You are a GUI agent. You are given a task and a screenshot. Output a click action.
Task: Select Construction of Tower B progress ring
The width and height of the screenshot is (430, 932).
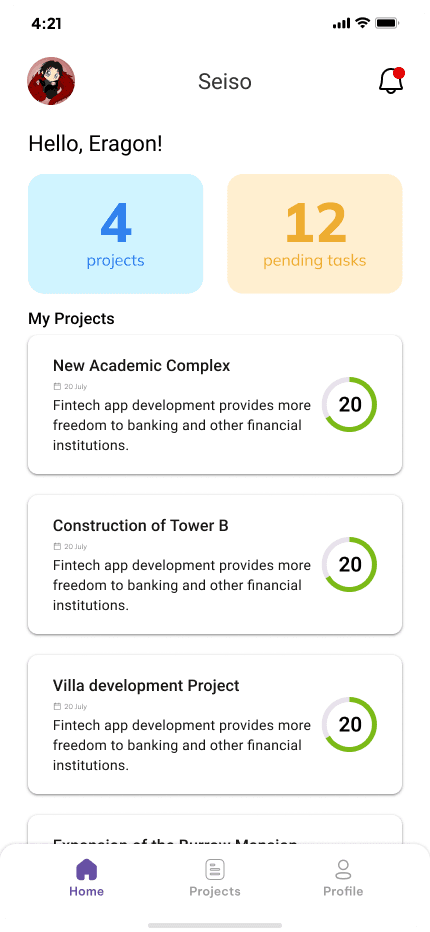(350, 564)
